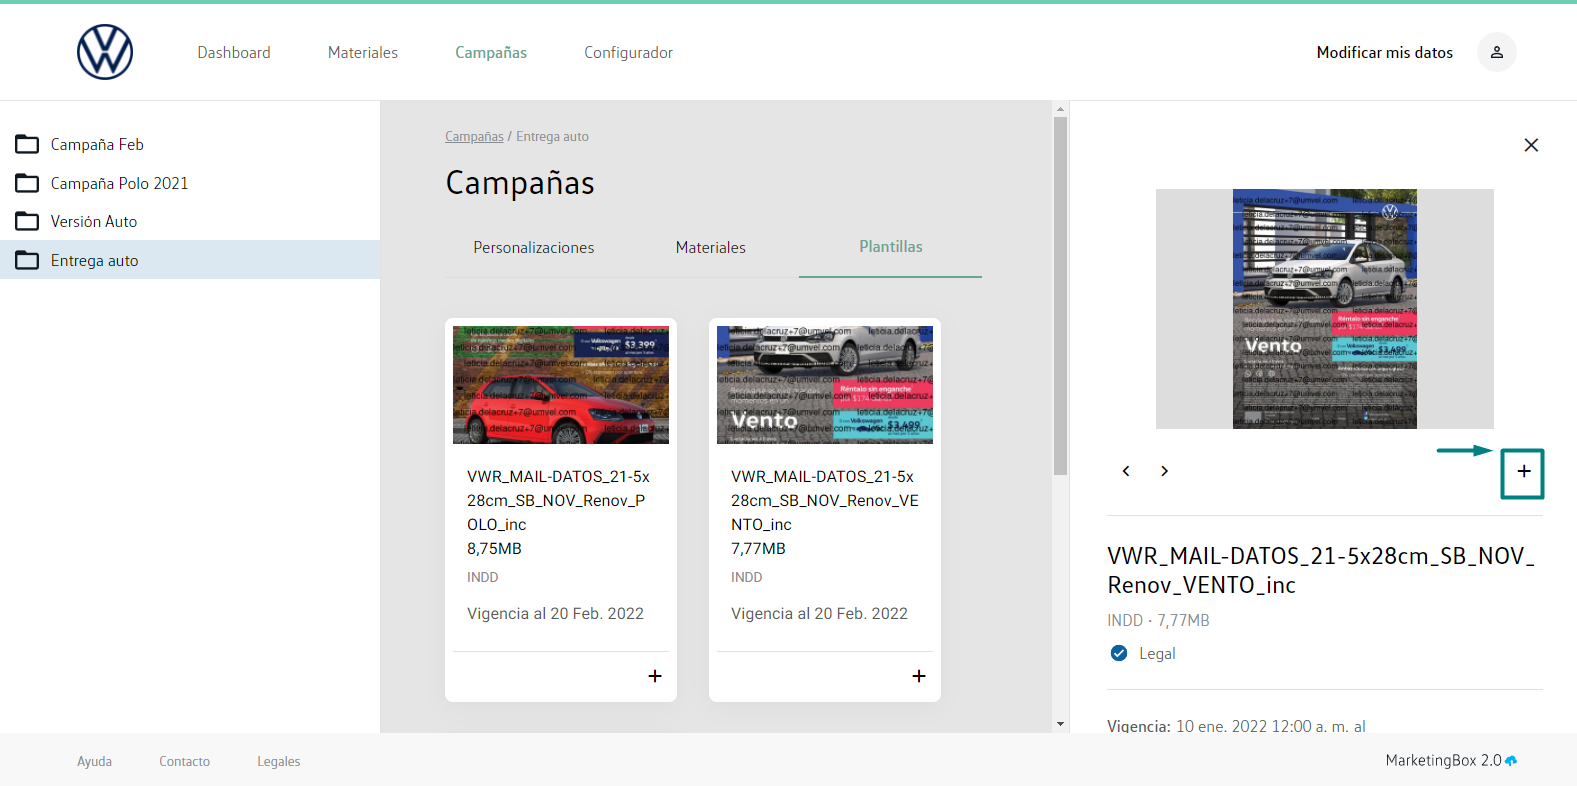
Task: Select Entrega auto in sidebar
Action: [190, 260]
